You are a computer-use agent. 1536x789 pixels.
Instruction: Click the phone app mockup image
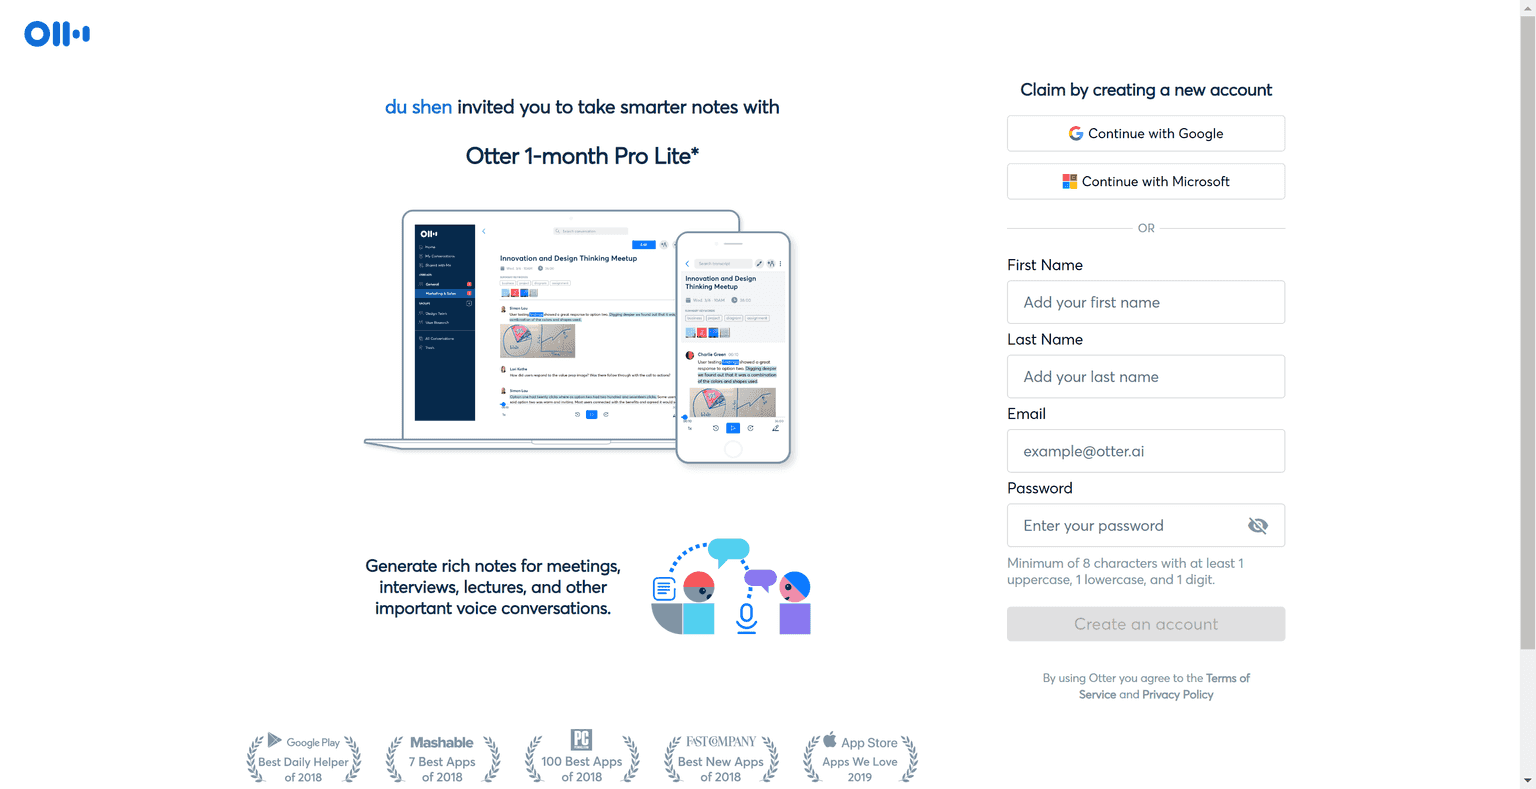733,348
